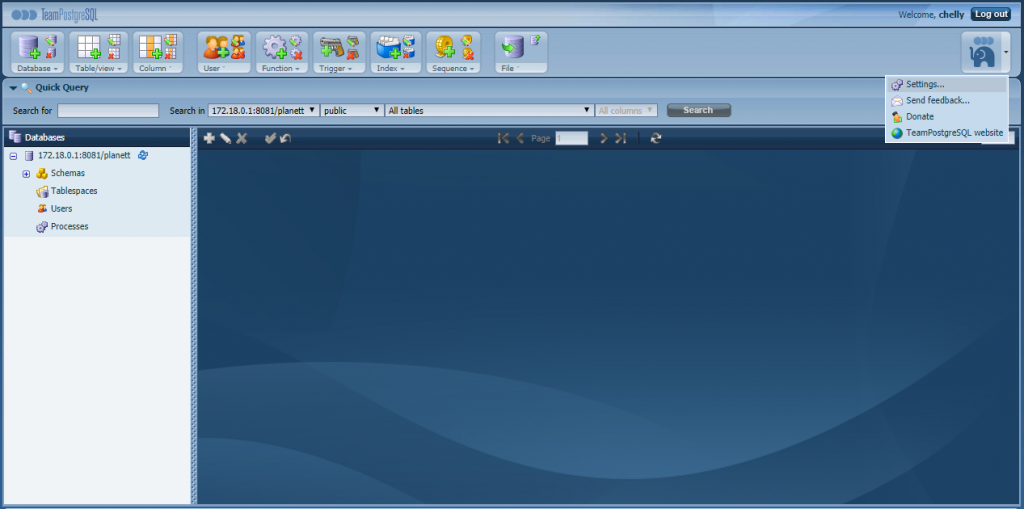The height and width of the screenshot is (509, 1024).
Task: Open the User dropdown menu
Action: 224,68
